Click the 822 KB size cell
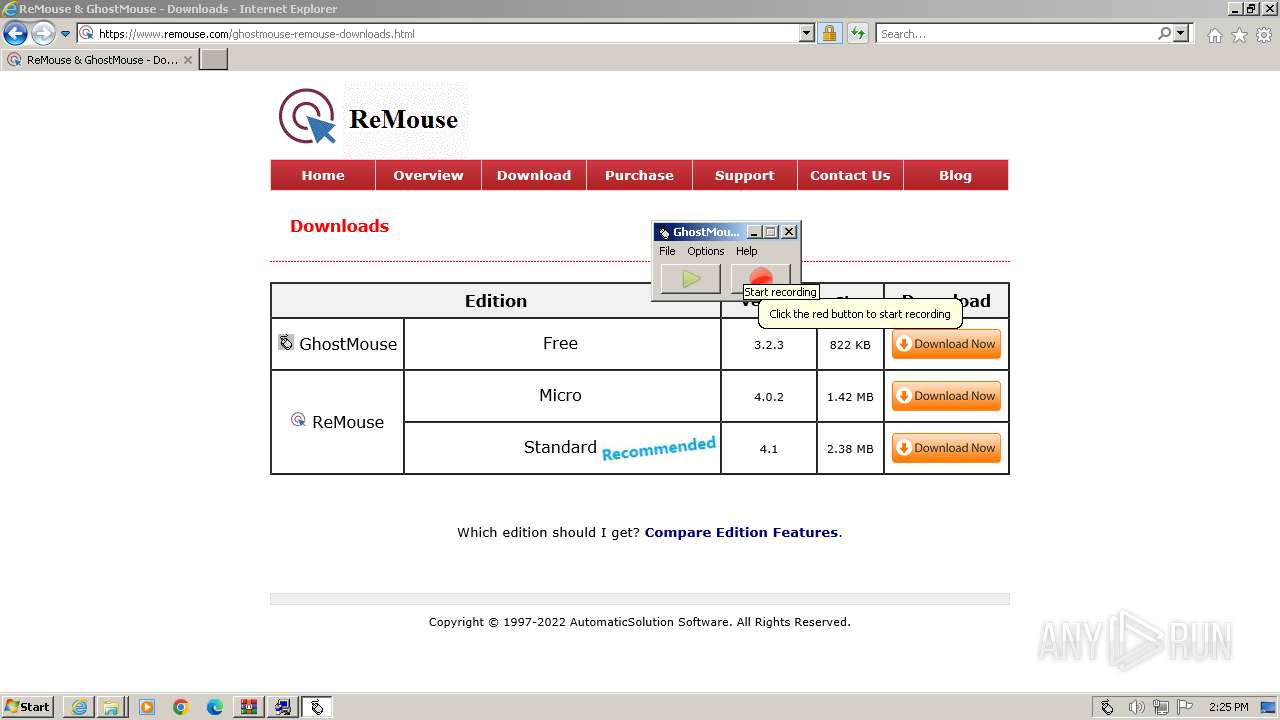 pos(850,344)
